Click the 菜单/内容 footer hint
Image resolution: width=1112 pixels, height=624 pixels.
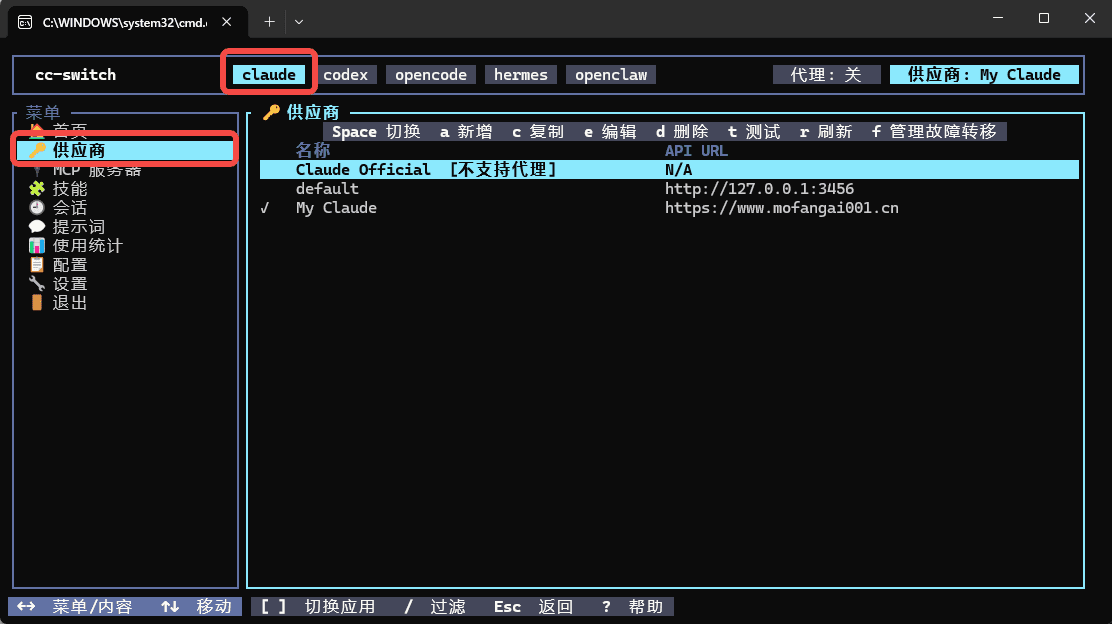pyautogui.click(x=74, y=606)
